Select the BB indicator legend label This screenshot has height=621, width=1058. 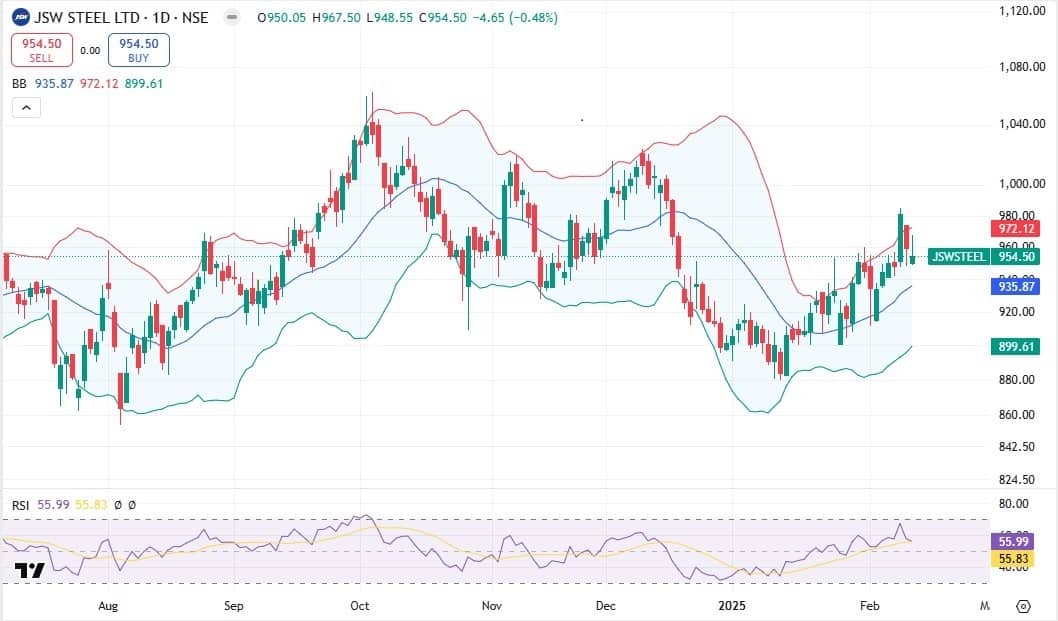[19, 84]
